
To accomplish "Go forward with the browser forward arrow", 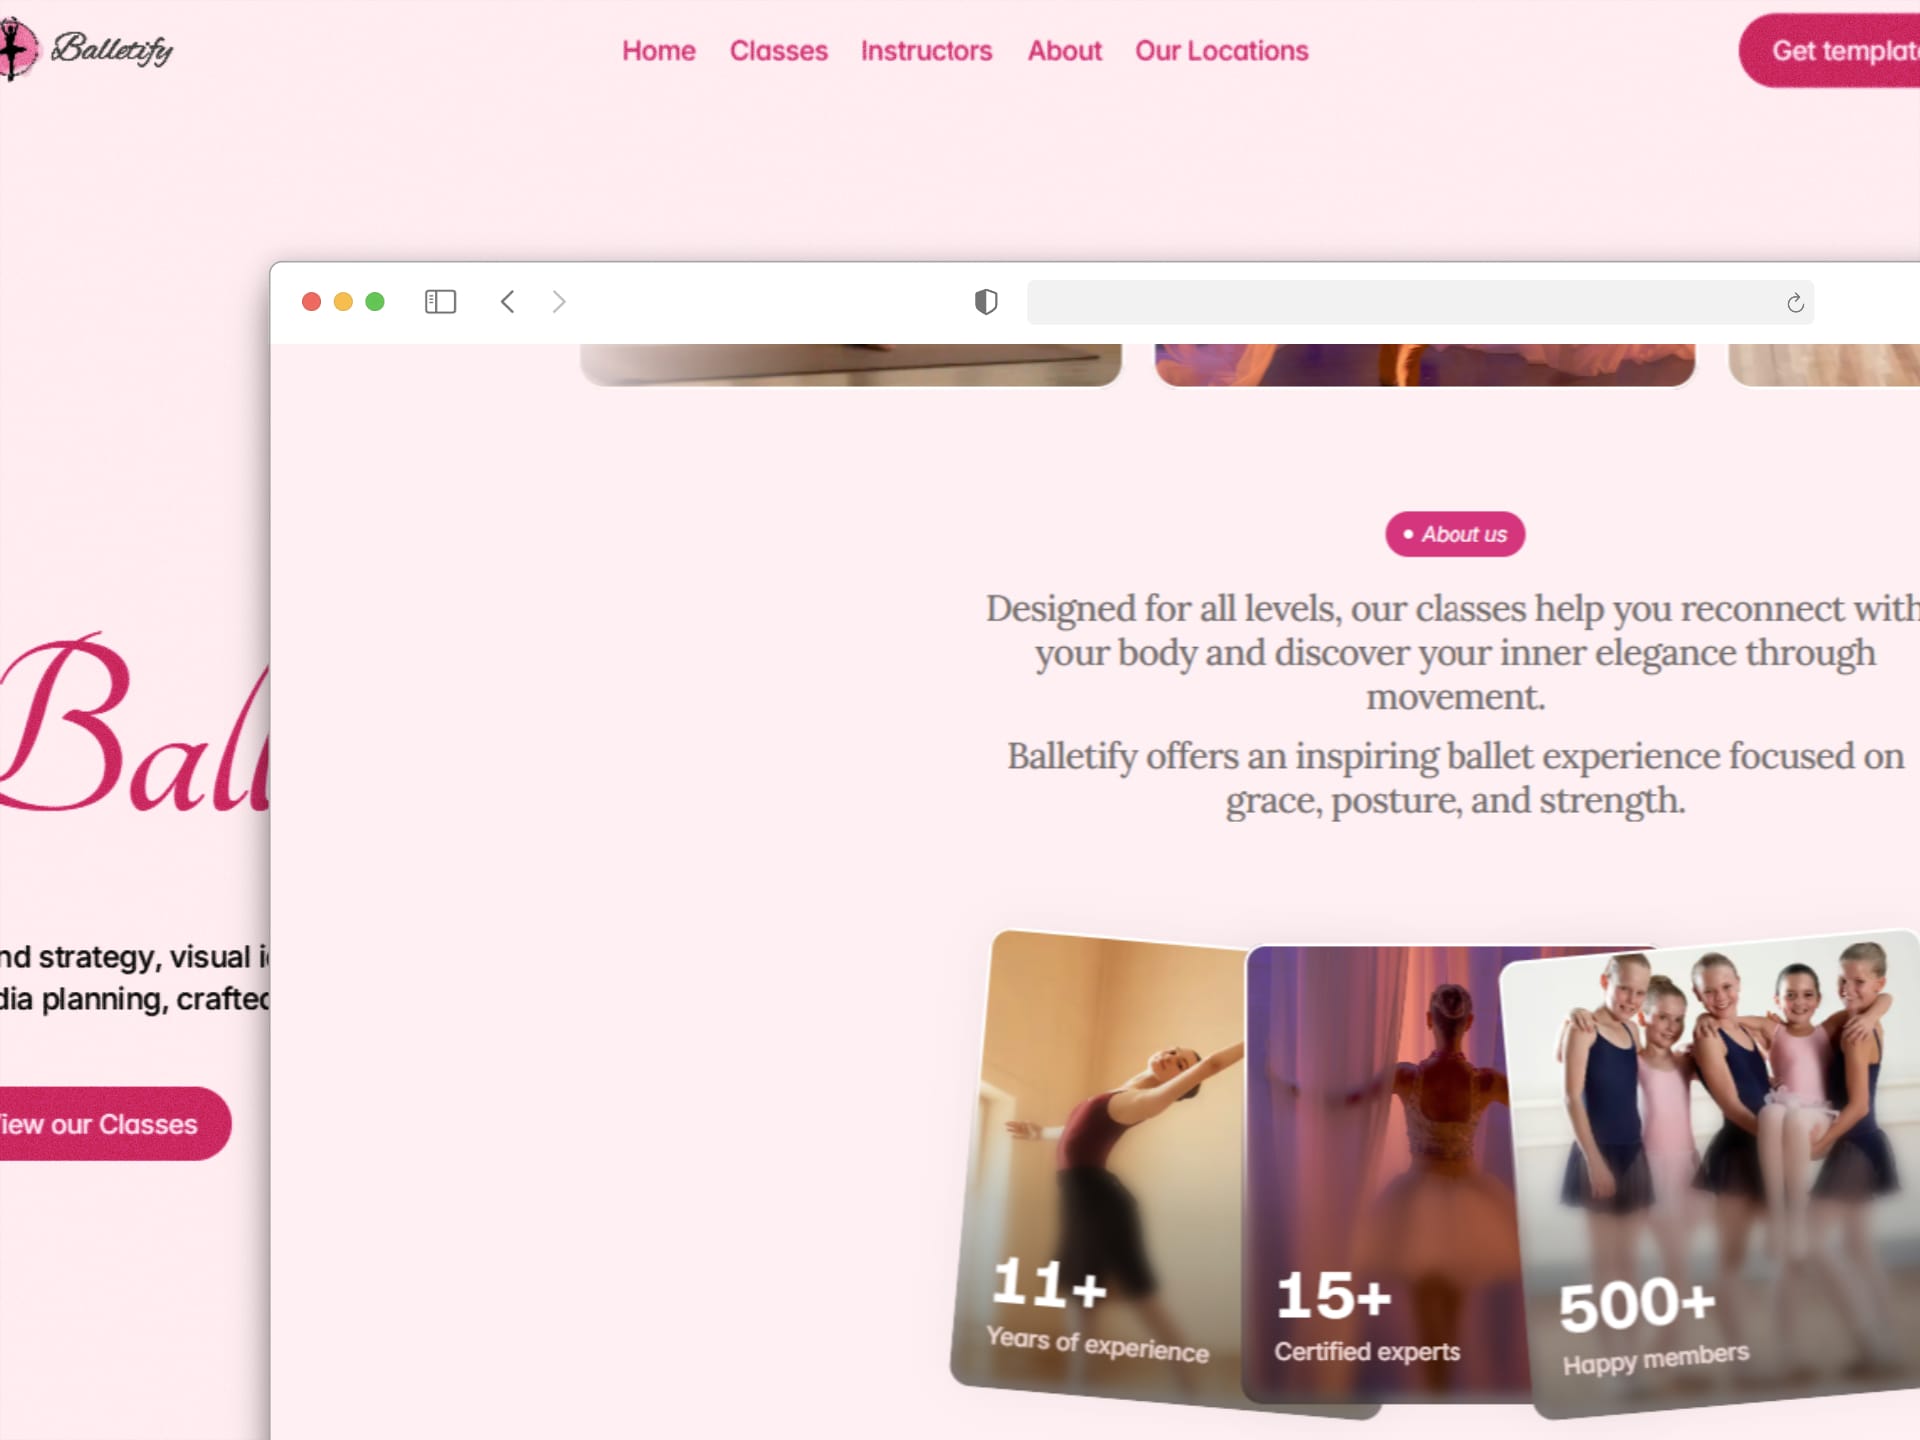I will (x=559, y=301).
